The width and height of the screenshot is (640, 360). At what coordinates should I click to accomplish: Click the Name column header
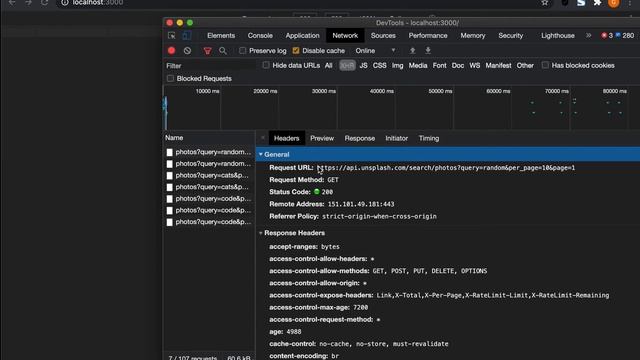(x=209, y=138)
